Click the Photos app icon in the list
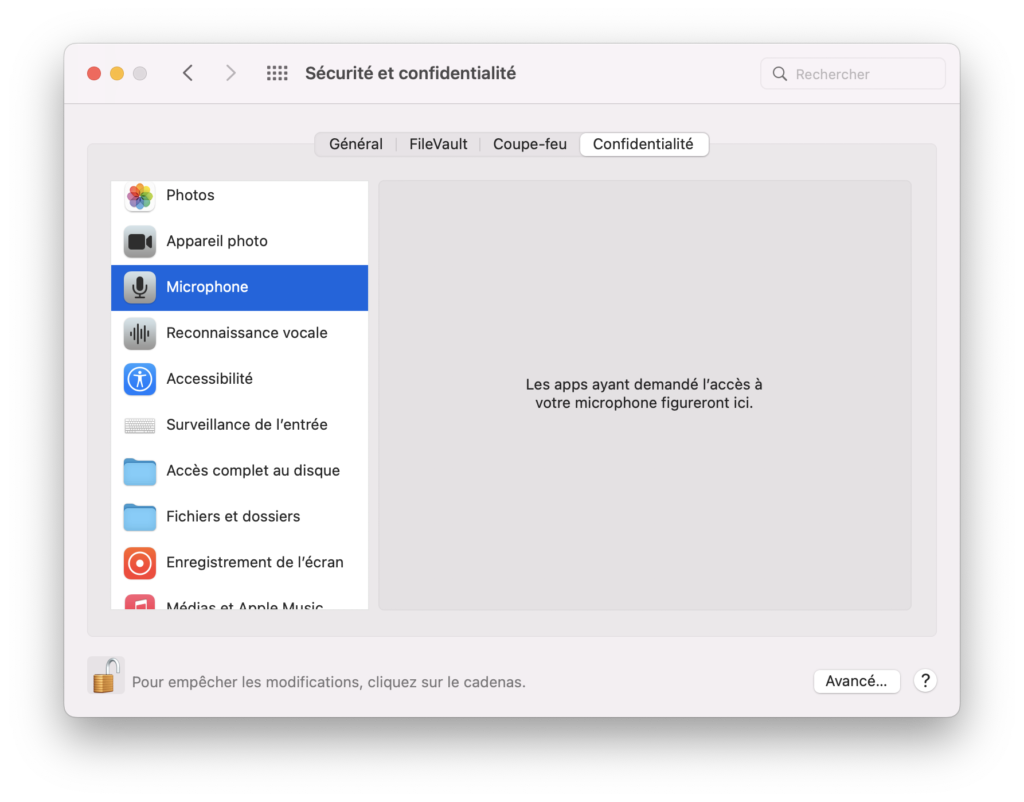Viewport: 1024px width, 802px height. pyautogui.click(x=140, y=196)
